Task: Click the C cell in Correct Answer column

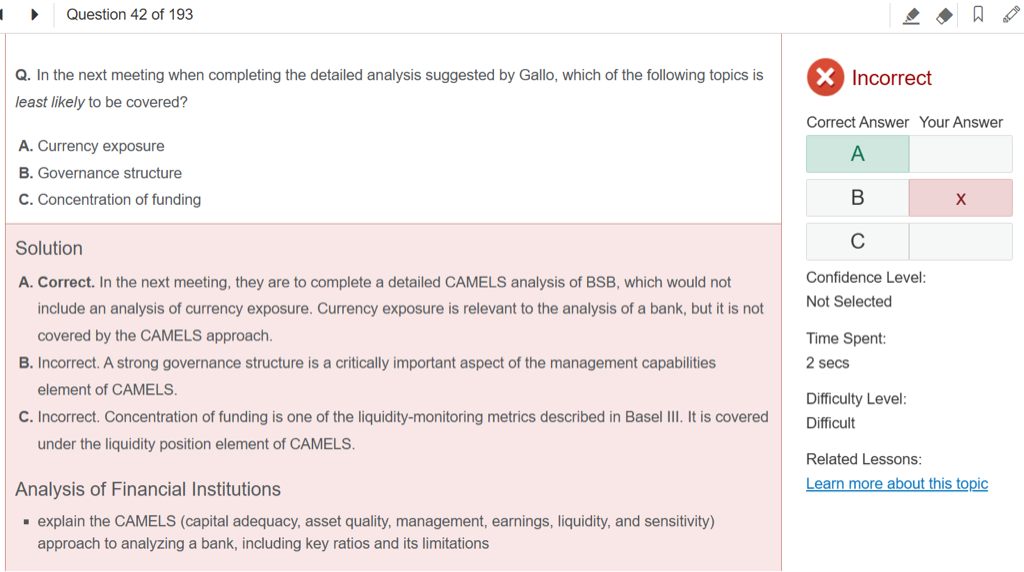Action: (857, 242)
